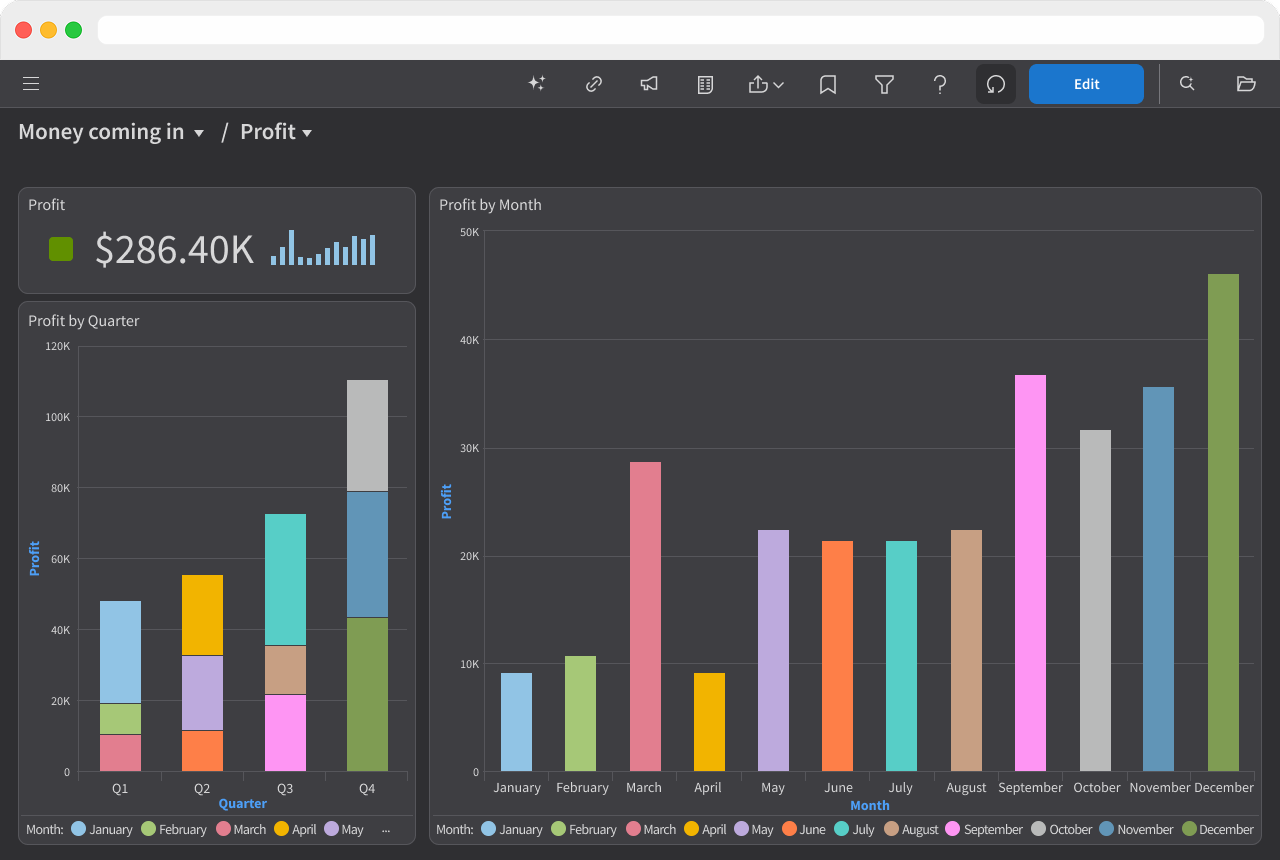Click the March bar in monthly chart
The width and height of the screenshot is (1280, 860).
pos(645,616)
